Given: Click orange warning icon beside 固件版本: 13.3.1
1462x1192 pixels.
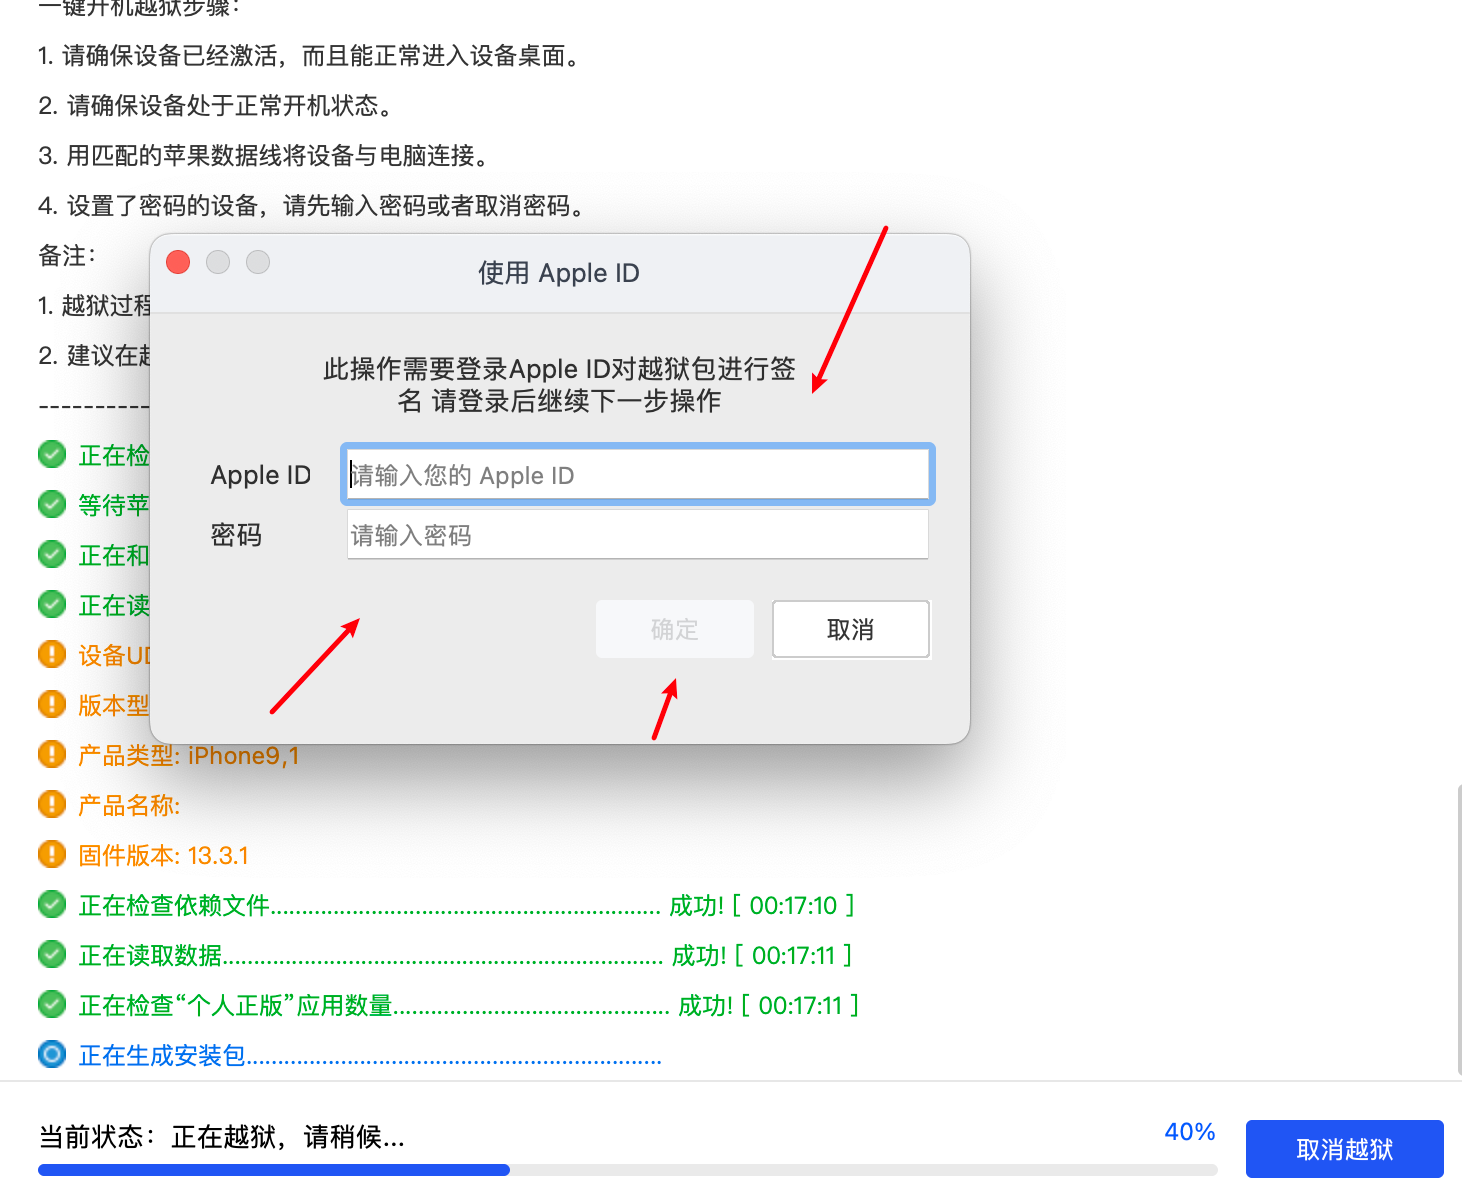Looking at the screenshot, I should (x=52, y=854).
